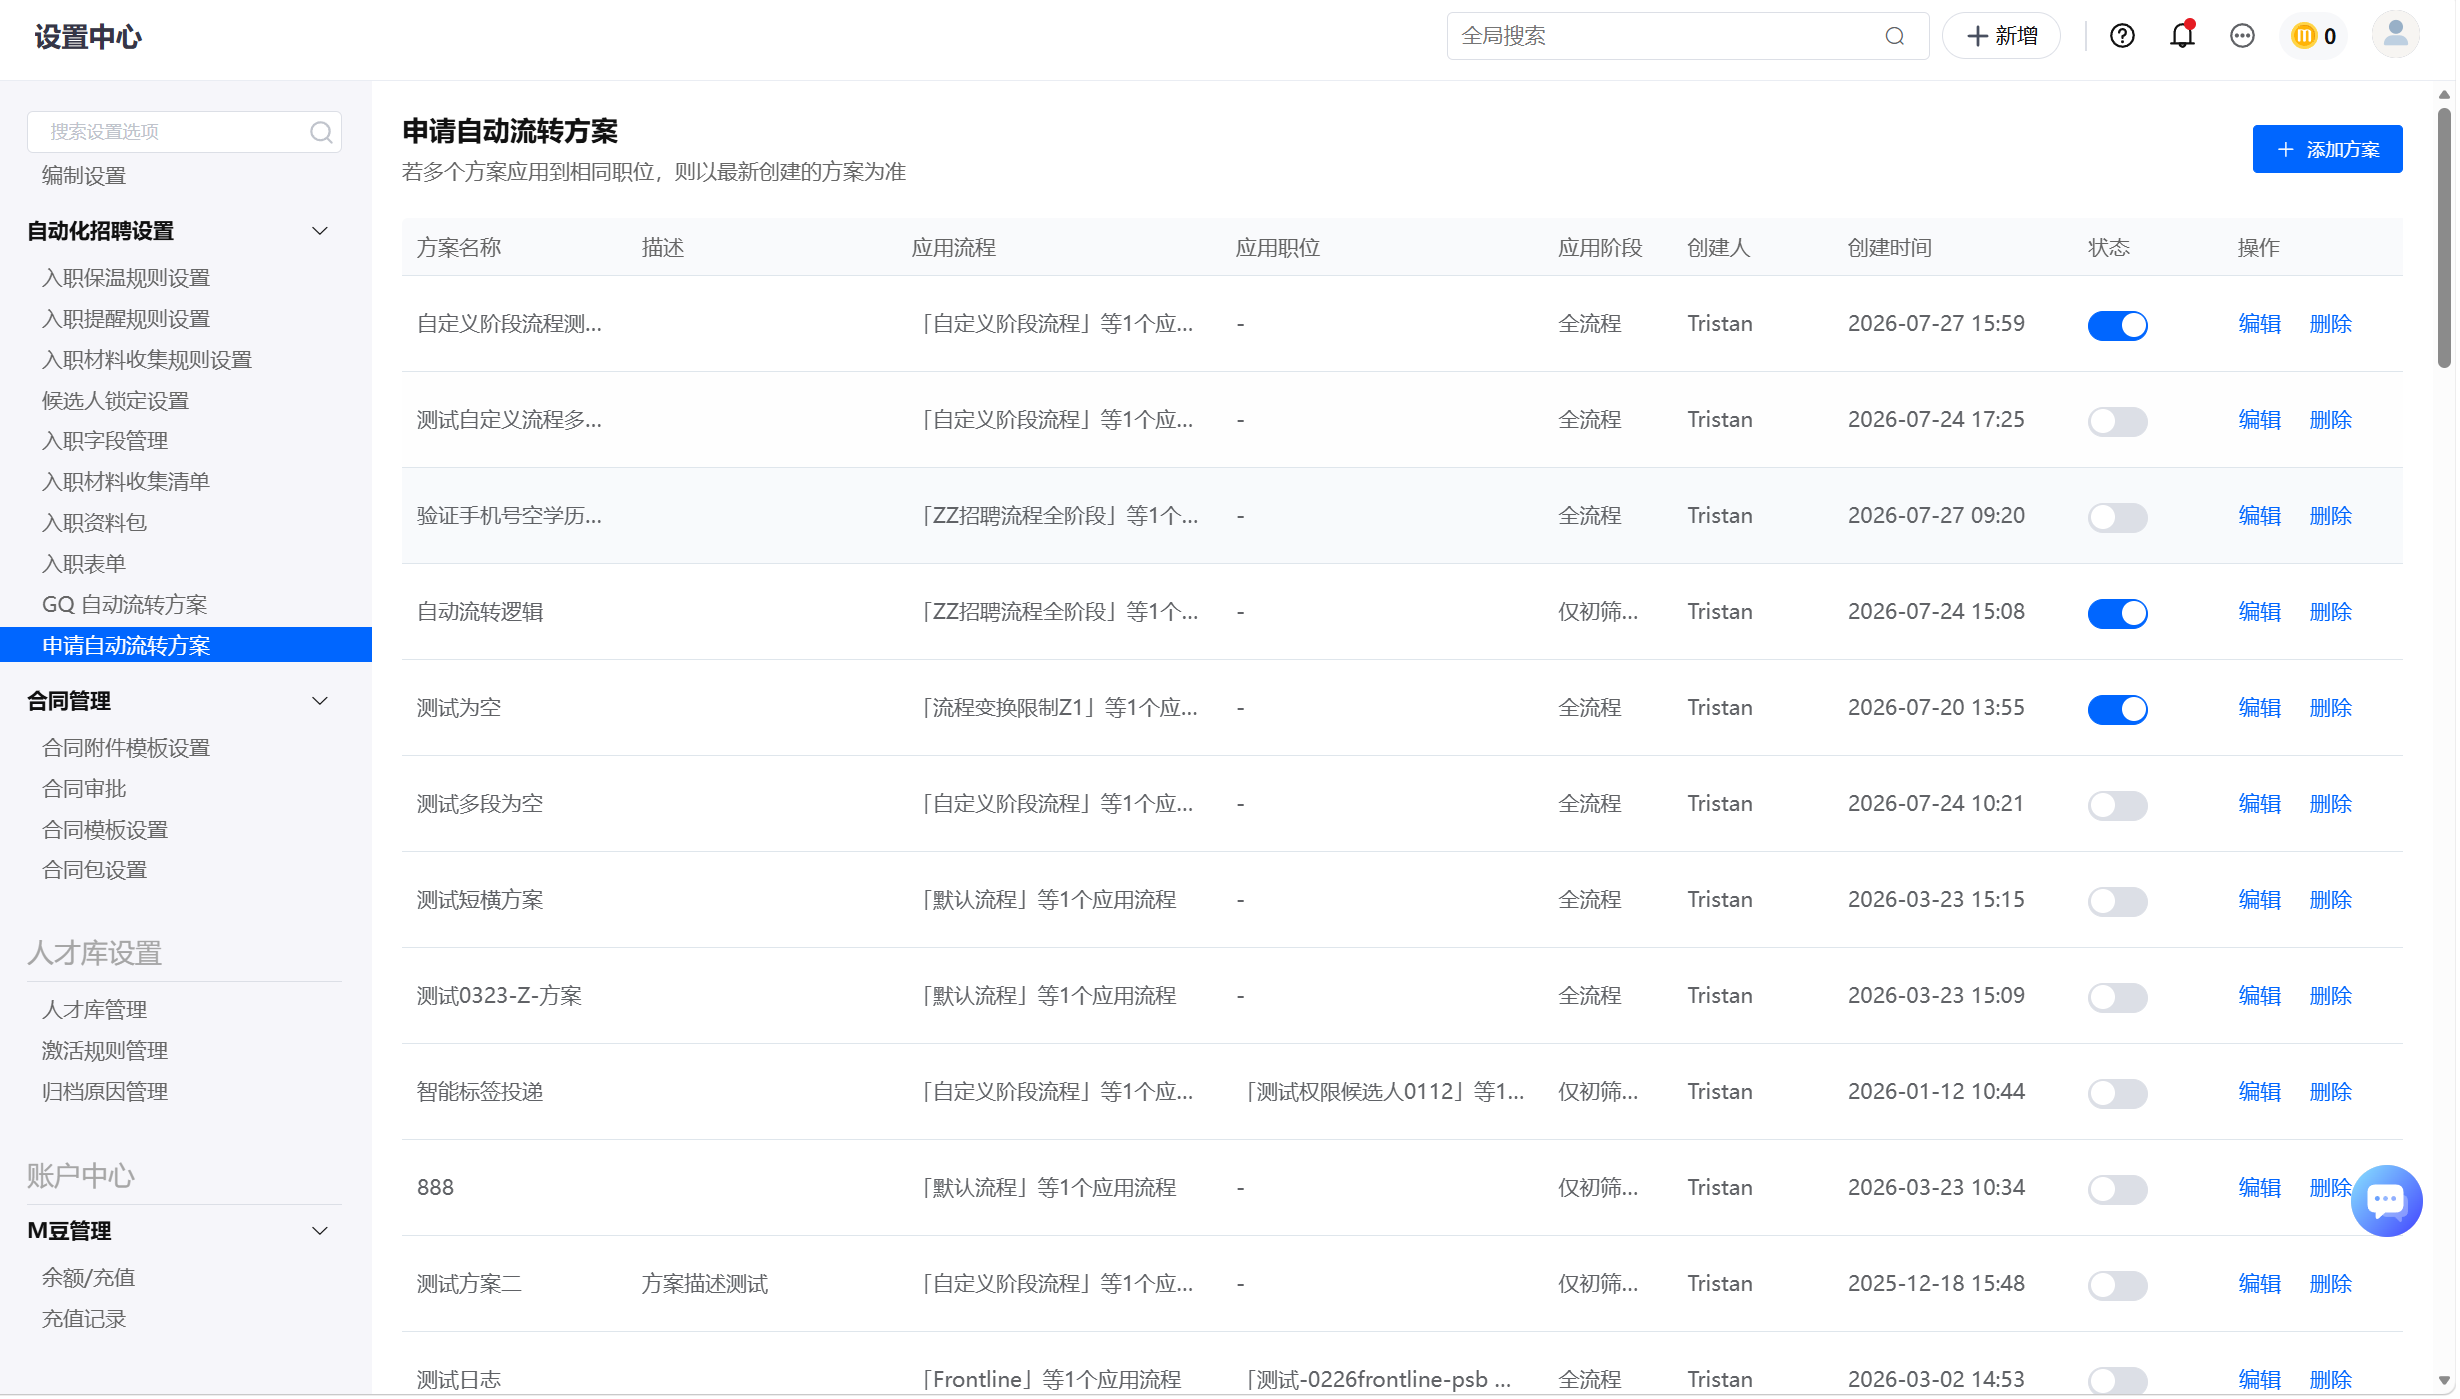Go to 入职材料收集规则设置
2460x1399 pixels.
coord(147,360)
